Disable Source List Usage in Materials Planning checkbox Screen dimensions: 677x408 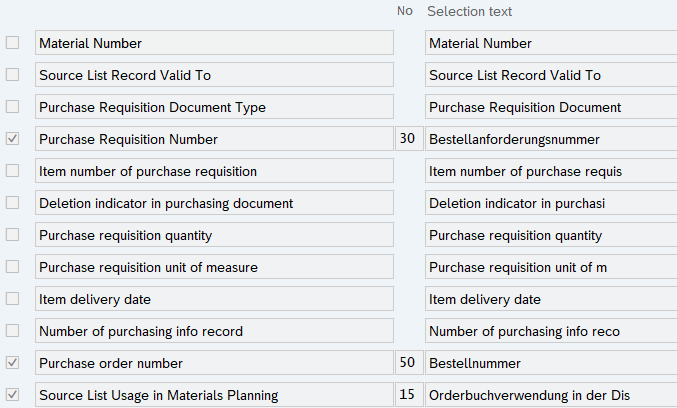click(x=12, y=395)
